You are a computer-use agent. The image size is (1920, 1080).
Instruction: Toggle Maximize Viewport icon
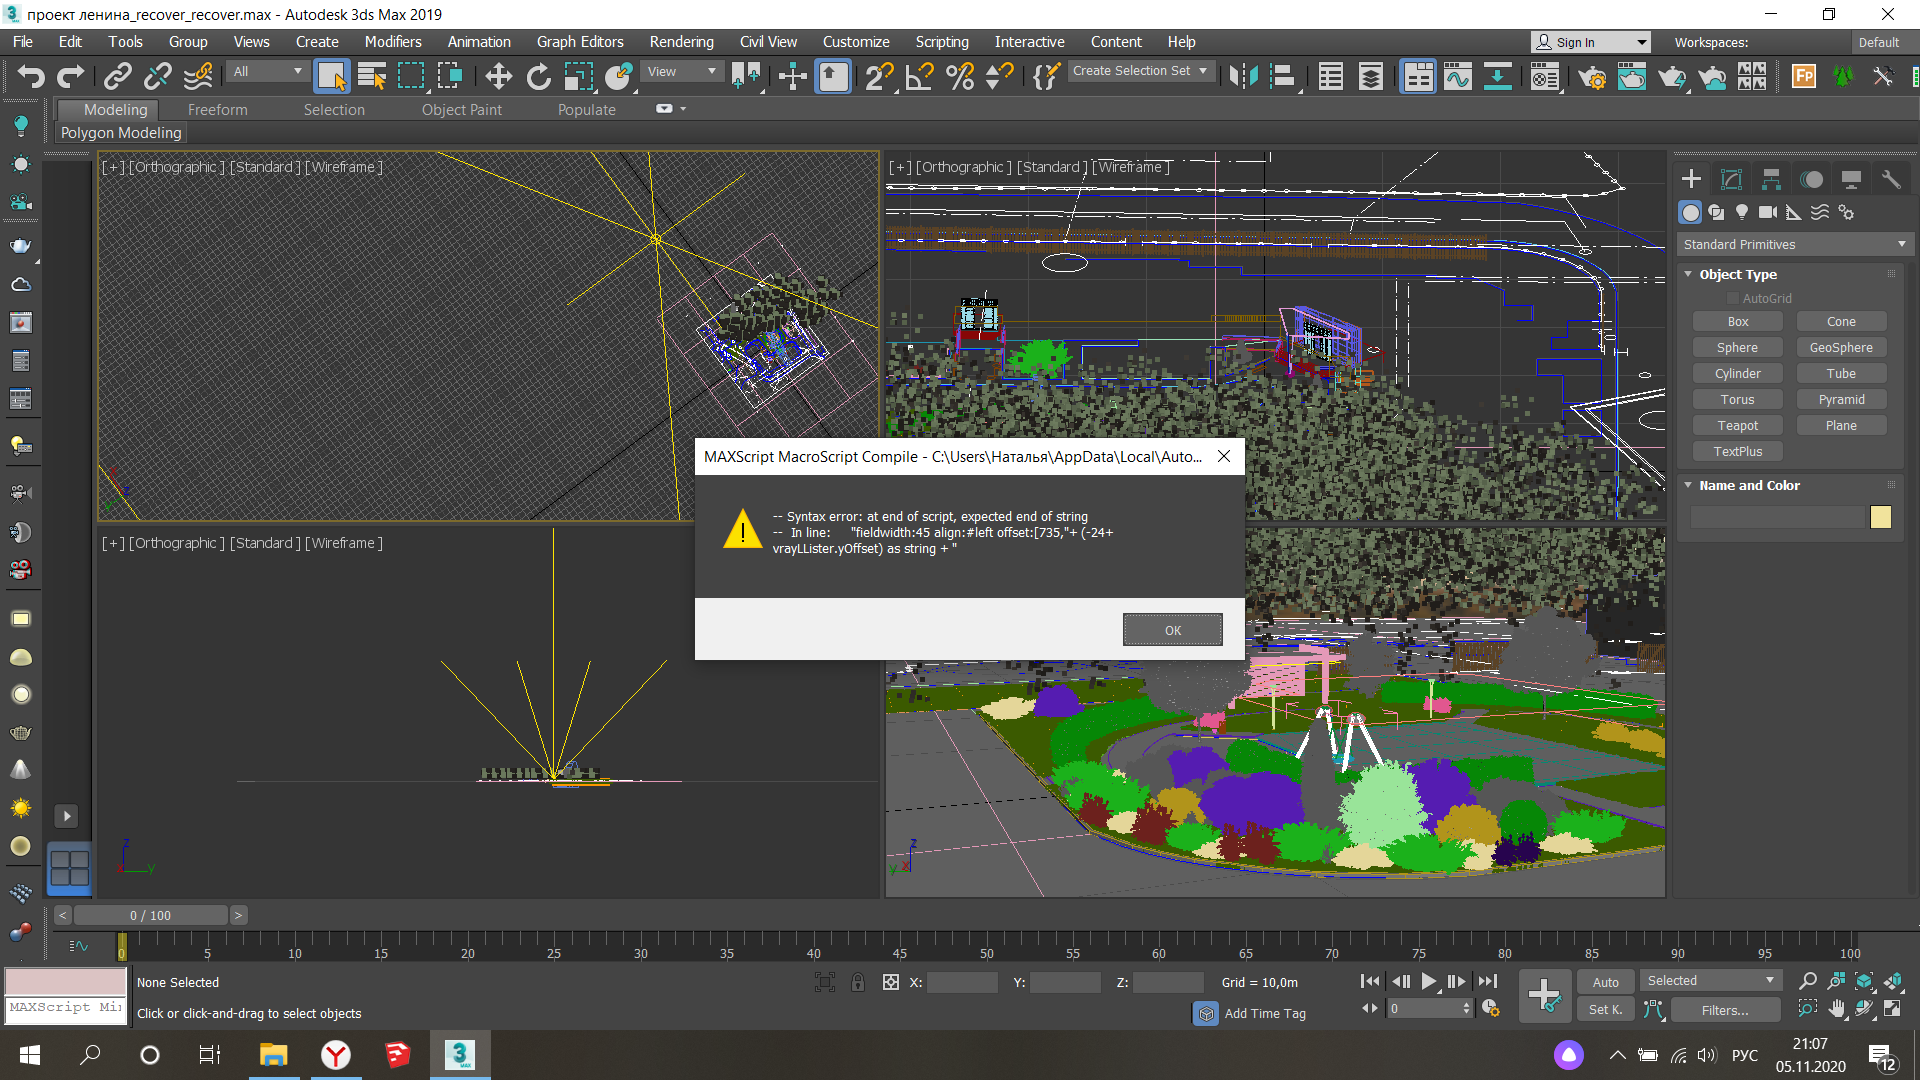tap(1892, 1009)
